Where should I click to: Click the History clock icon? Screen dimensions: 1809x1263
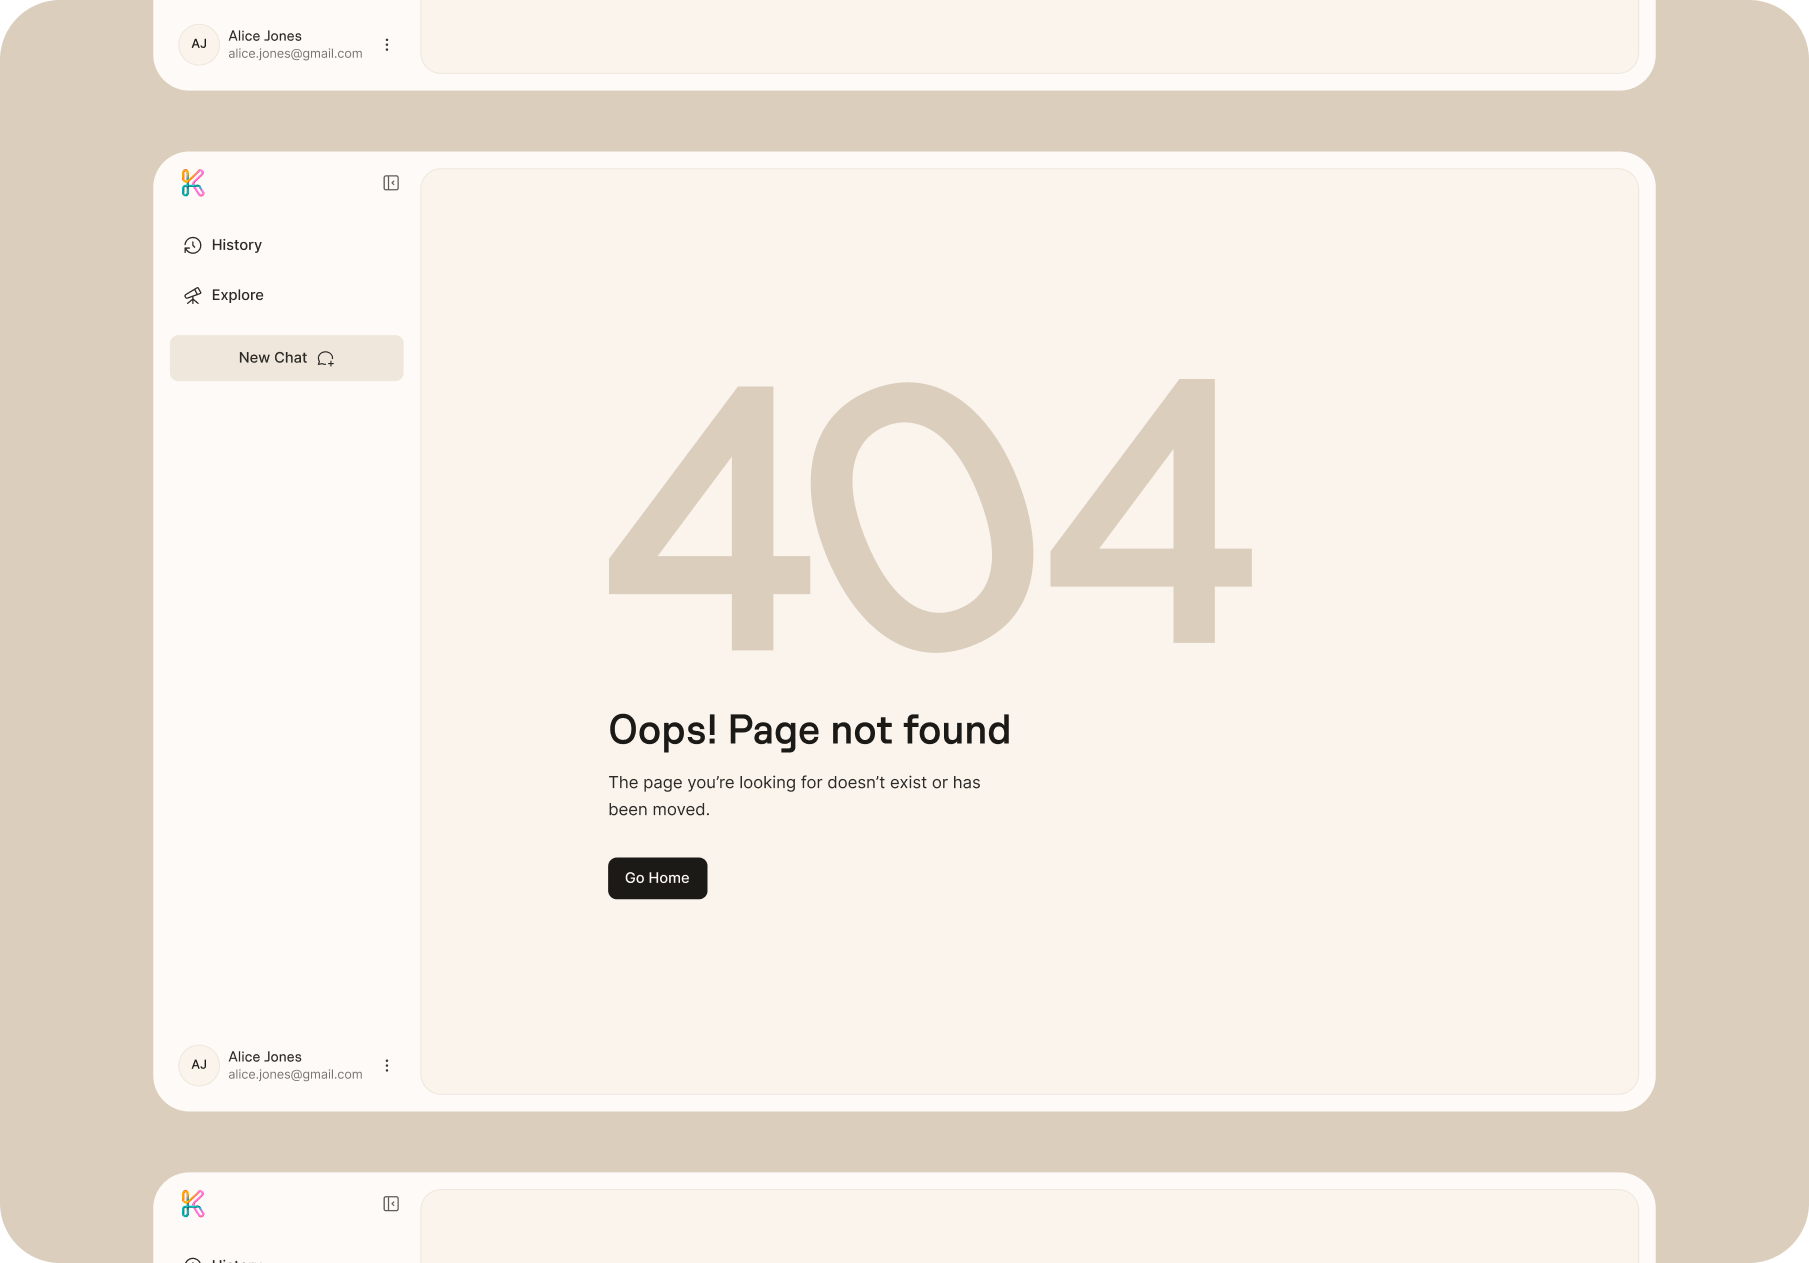point(193,245)
